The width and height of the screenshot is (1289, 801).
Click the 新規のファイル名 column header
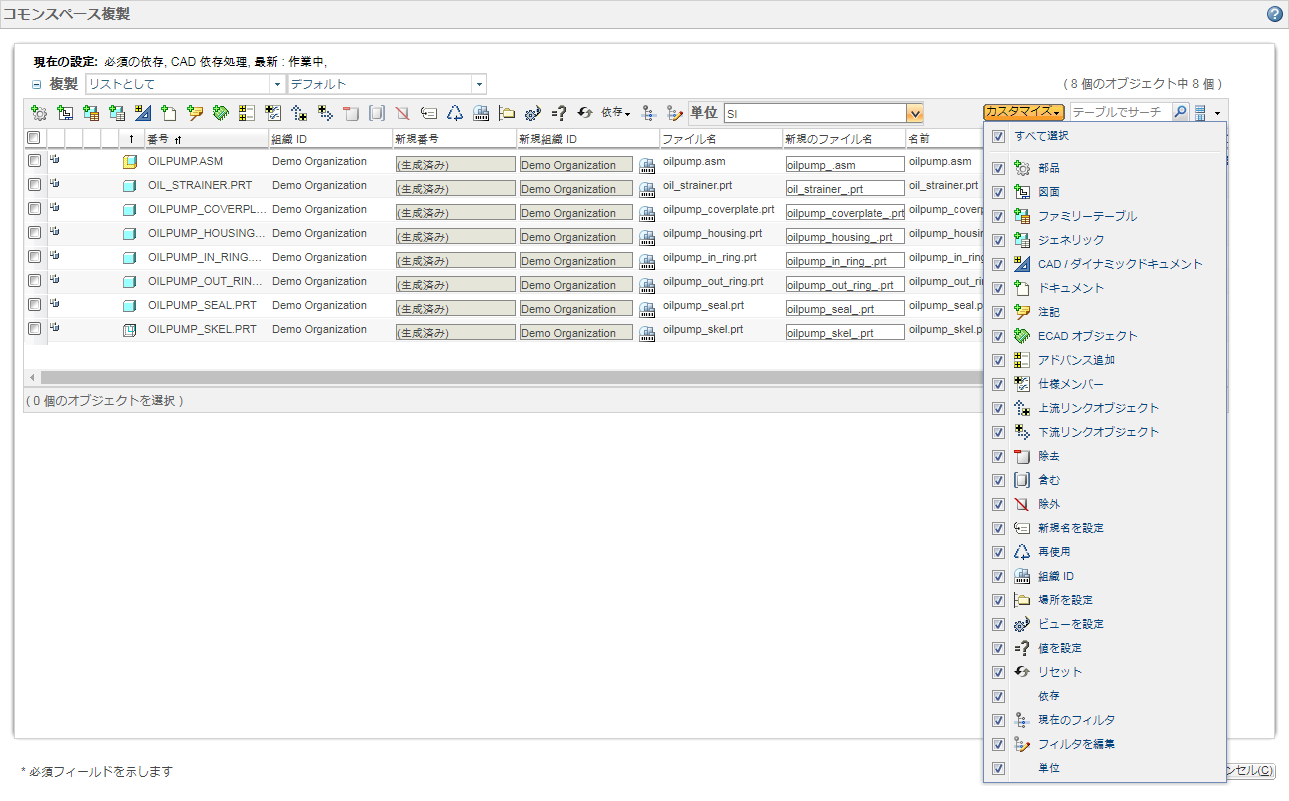[844, 138]
